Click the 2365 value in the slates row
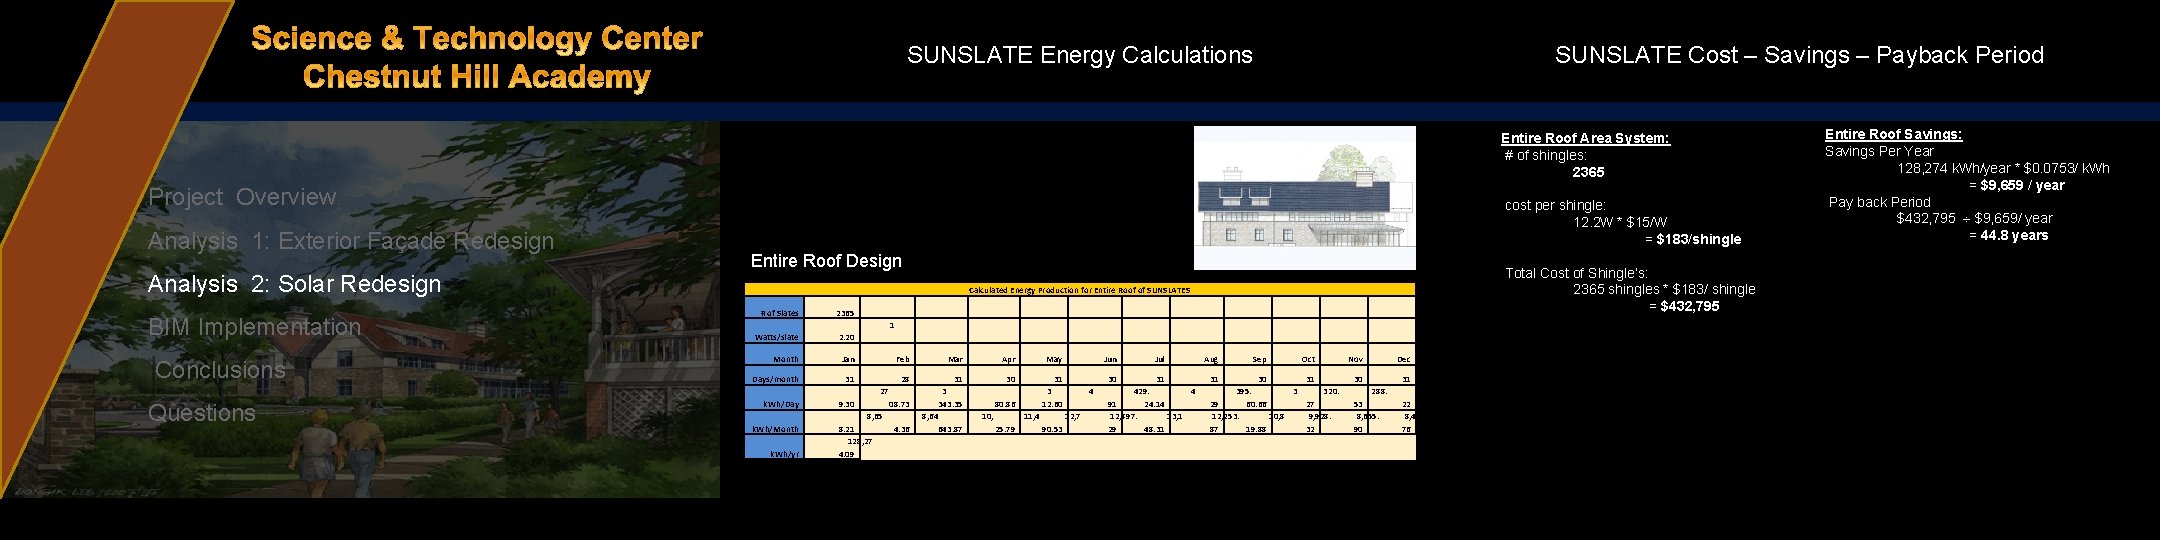 point(845,314)
